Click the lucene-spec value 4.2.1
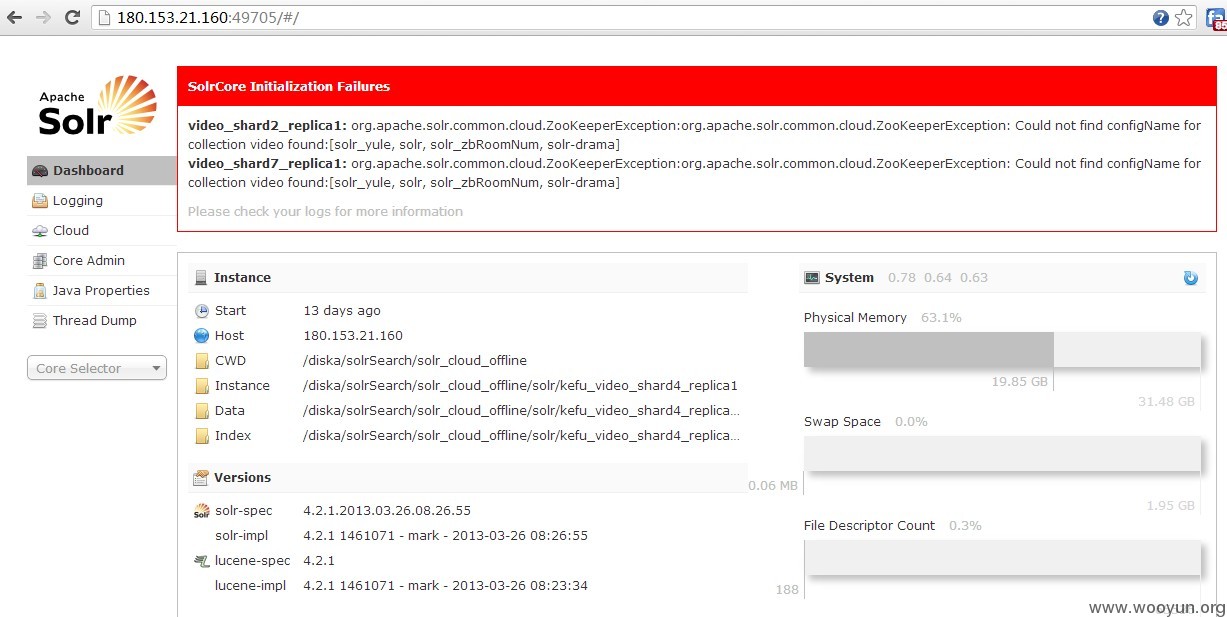Screen dimensions: 1227x617 coord(319,561)
